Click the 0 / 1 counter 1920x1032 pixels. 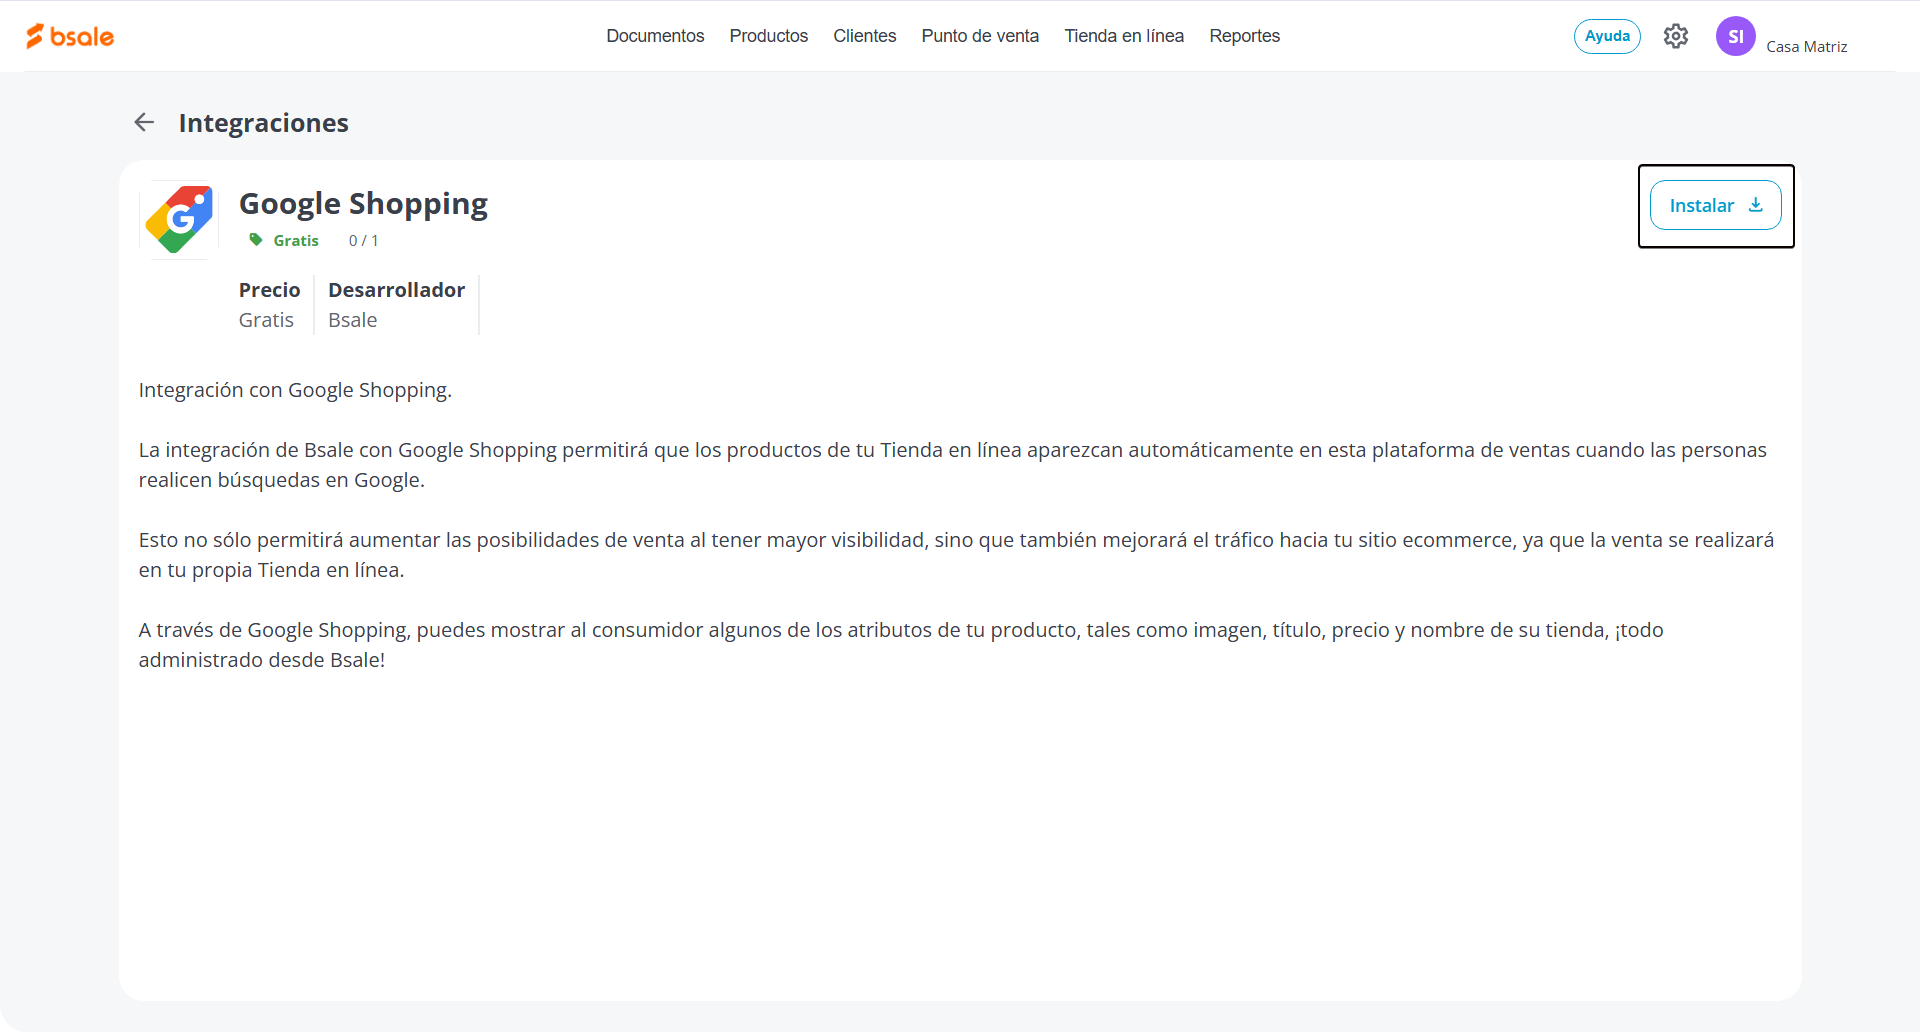(364, 241)
